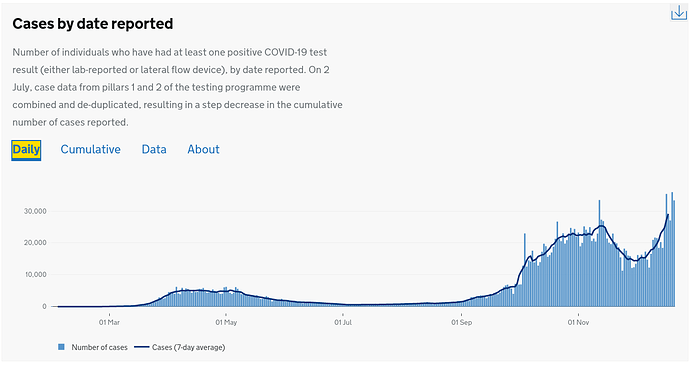Open the Data tab

[154, 150]
